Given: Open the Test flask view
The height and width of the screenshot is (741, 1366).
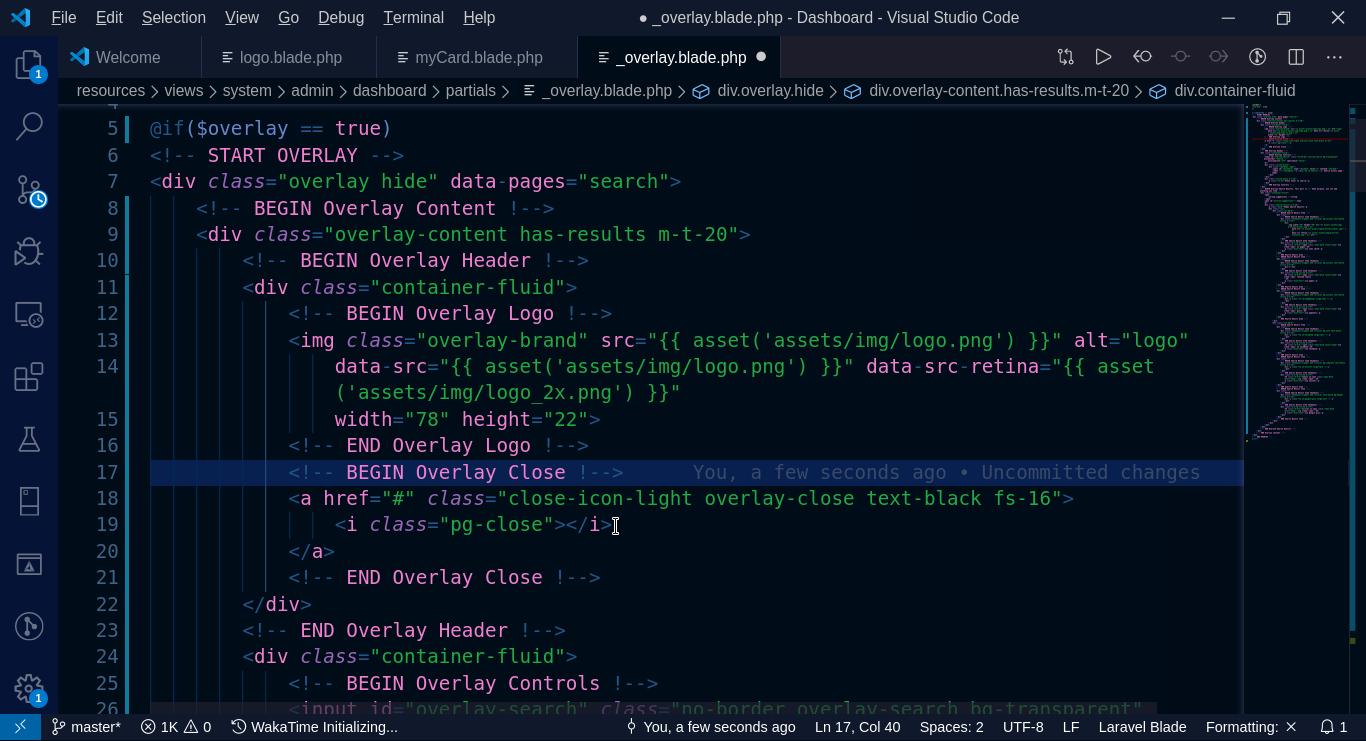Looking at the screenshot, I should [29, 439].
